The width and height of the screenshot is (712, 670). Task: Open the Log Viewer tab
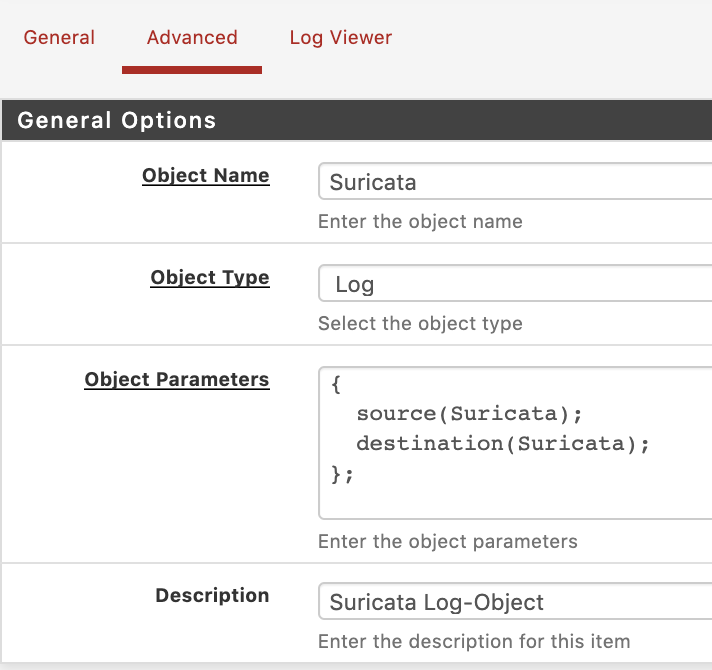pos(341,37)
